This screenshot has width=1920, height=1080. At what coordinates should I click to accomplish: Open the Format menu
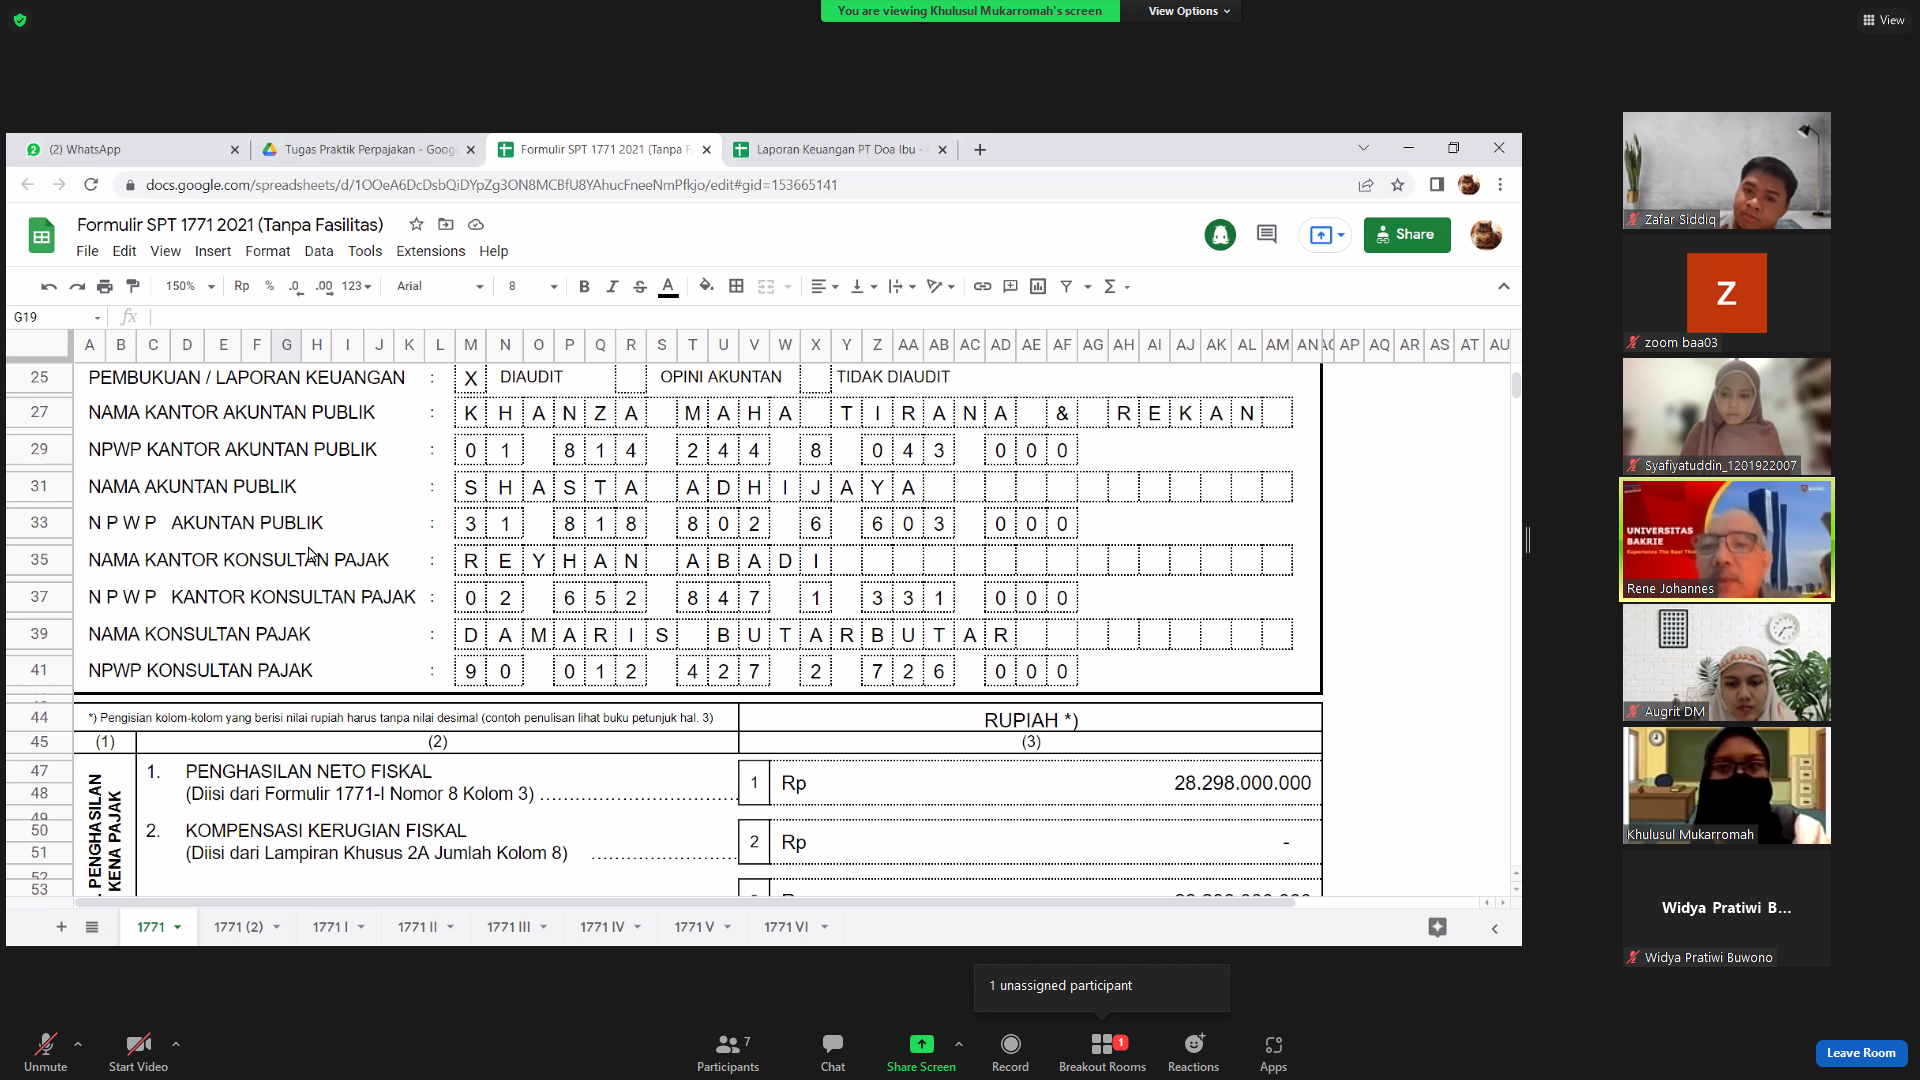[268, 252]
